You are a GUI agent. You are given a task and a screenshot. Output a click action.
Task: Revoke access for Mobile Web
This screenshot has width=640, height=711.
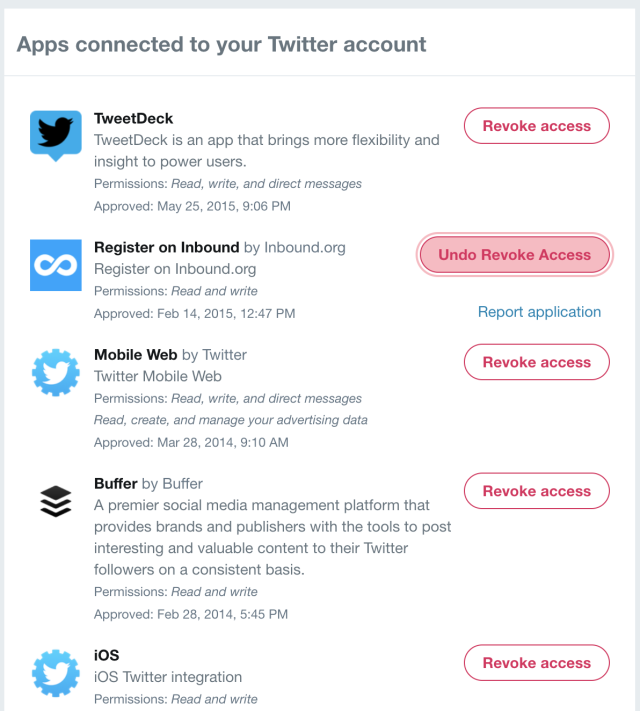point(537,362)
